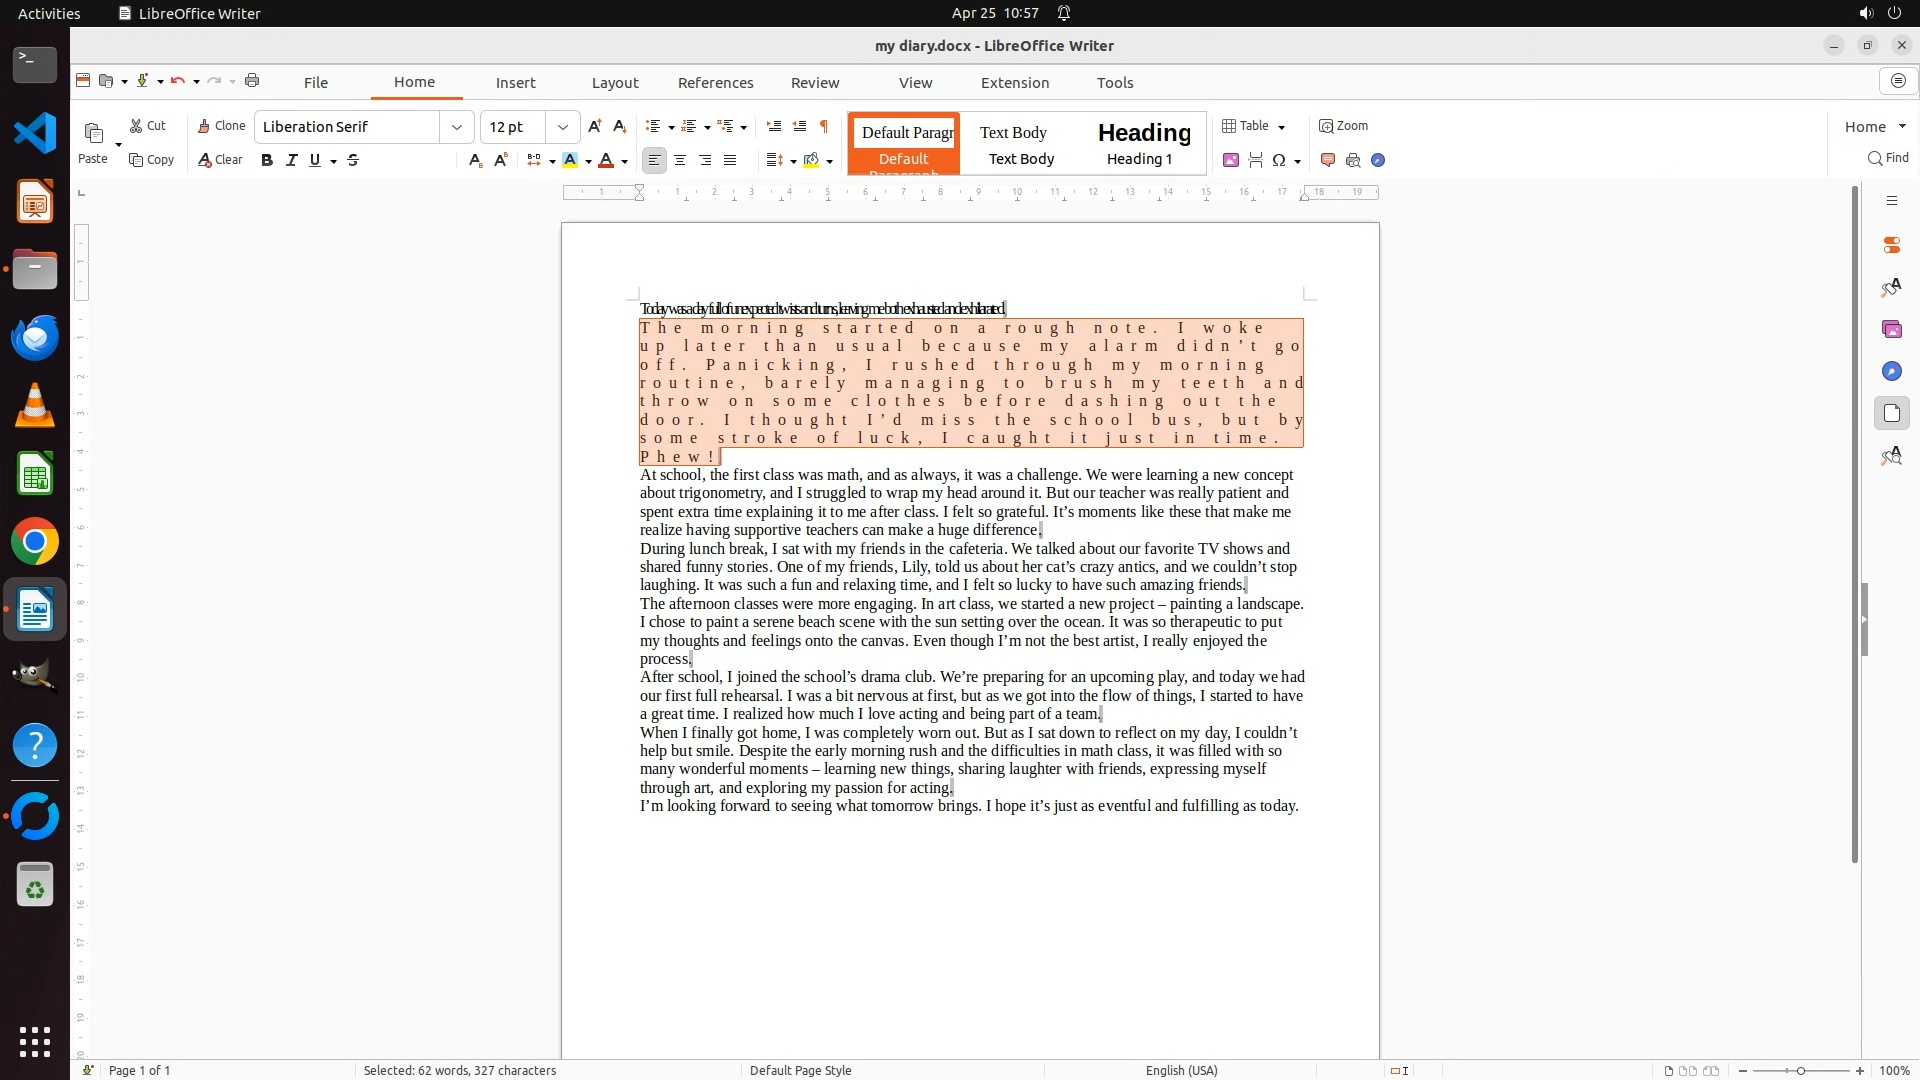Viewport: 1920px width, 1080px height.
Task: Open font name dropdown list
Action: pyautogui.click(x=457, y=127)
